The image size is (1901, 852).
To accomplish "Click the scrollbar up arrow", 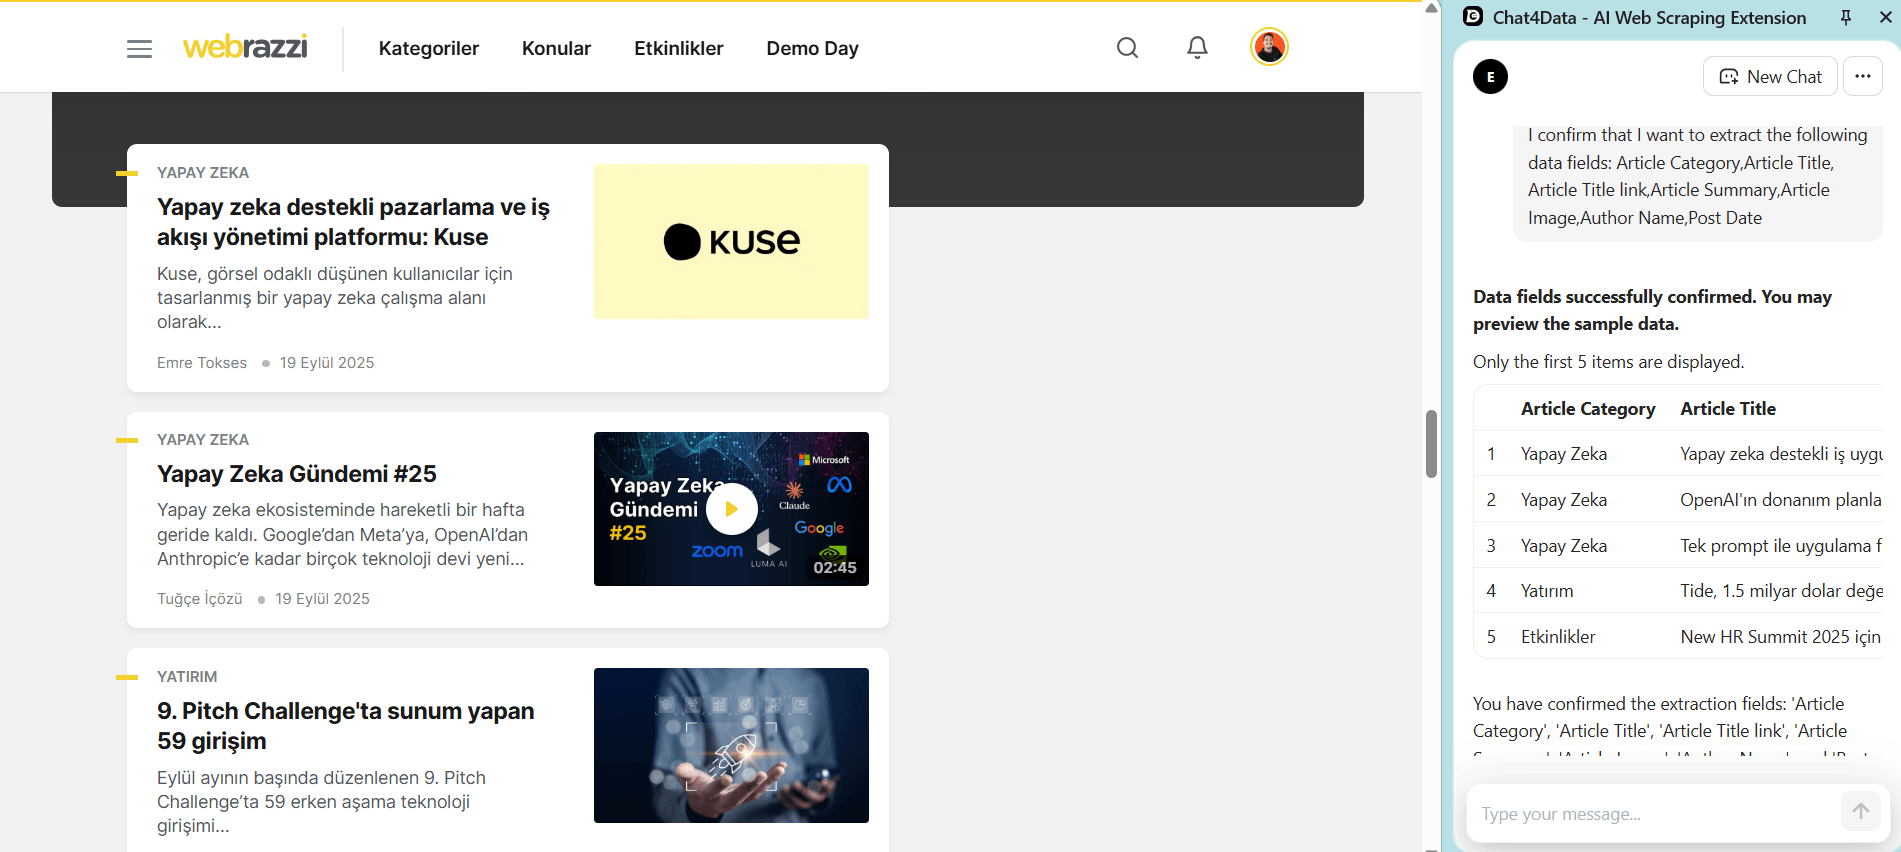I will click(1431, 8).
